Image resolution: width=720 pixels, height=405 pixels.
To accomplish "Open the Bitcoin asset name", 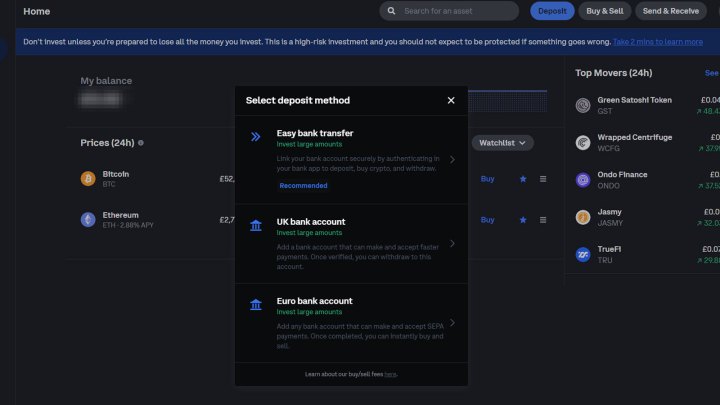I will [x=116, y=174].
